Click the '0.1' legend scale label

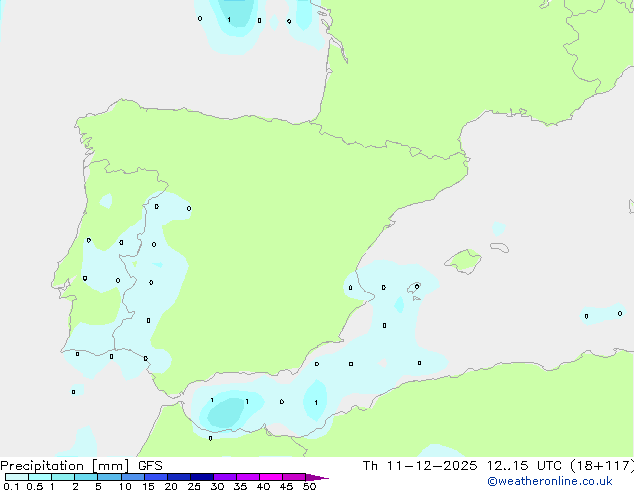point(11,486)
